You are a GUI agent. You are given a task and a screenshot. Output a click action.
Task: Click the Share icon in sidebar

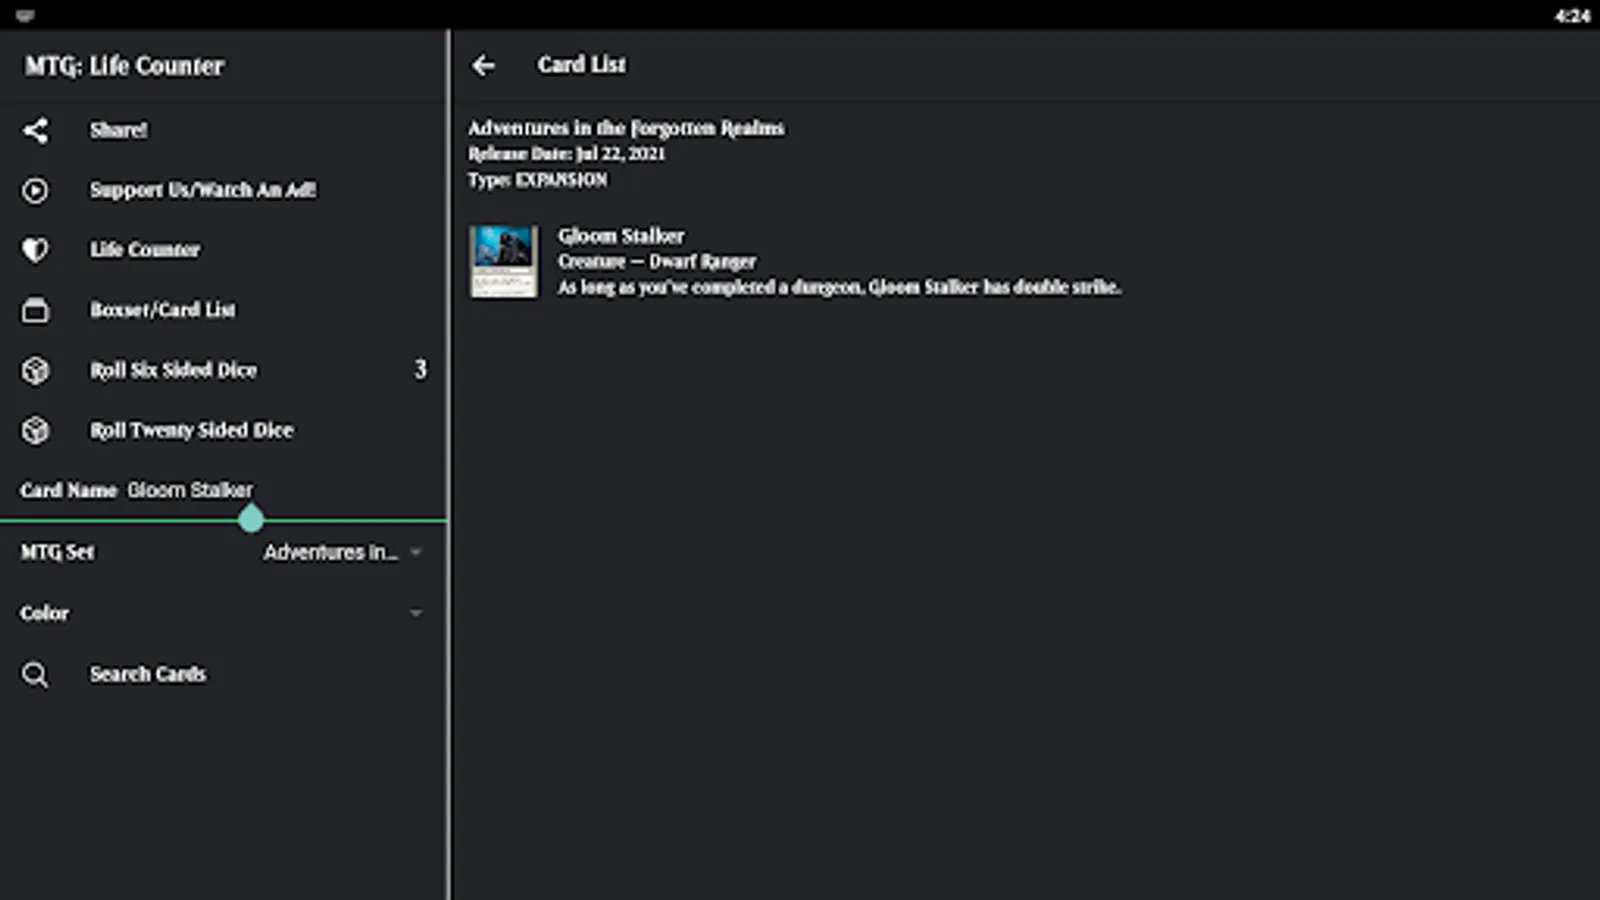click(35, 130)
